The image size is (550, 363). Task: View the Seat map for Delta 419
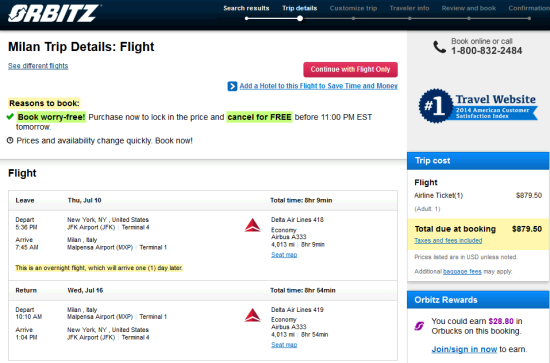click(x=284, y=345)
